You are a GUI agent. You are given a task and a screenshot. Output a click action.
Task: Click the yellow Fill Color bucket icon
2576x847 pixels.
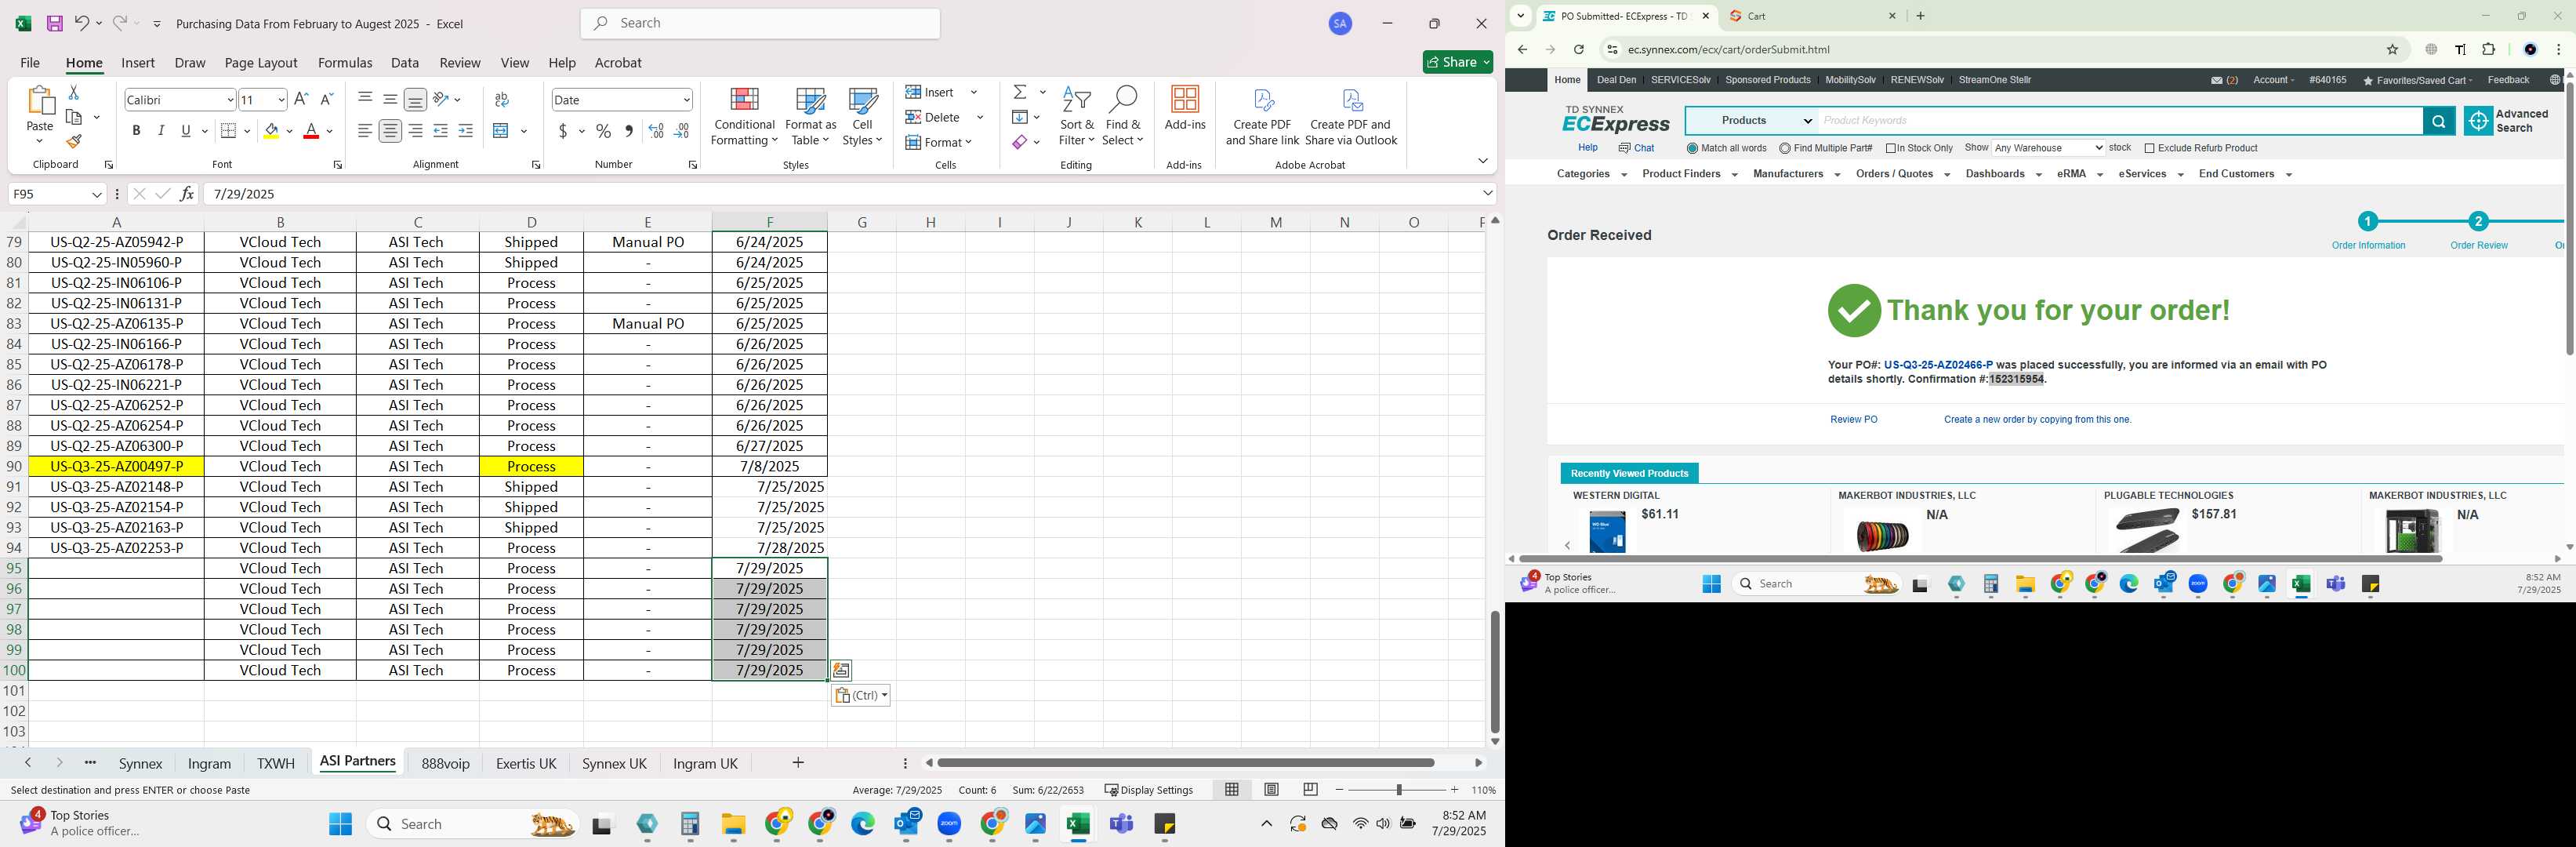click(x=271, y=131)
